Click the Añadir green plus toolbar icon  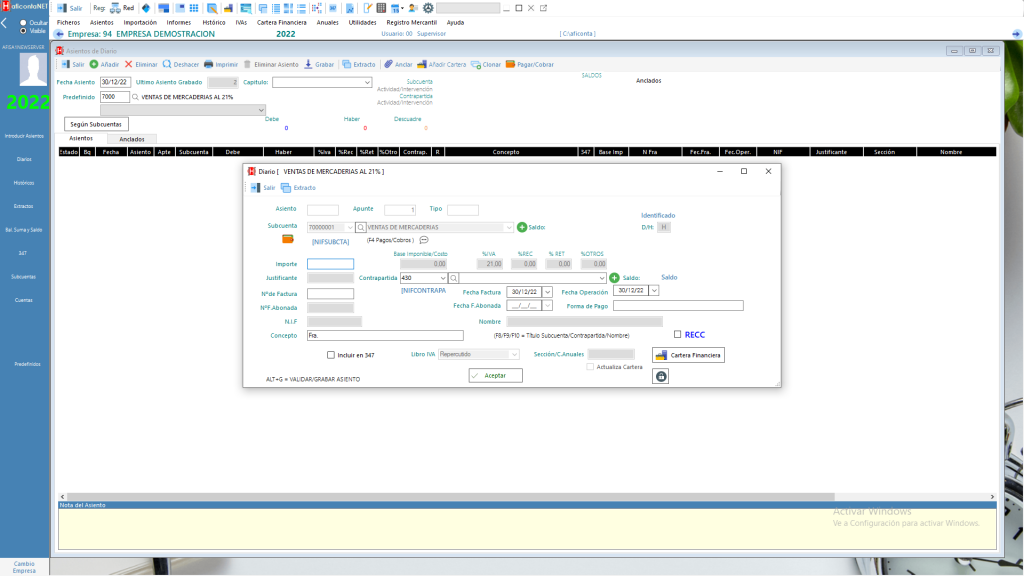(94, 65)
